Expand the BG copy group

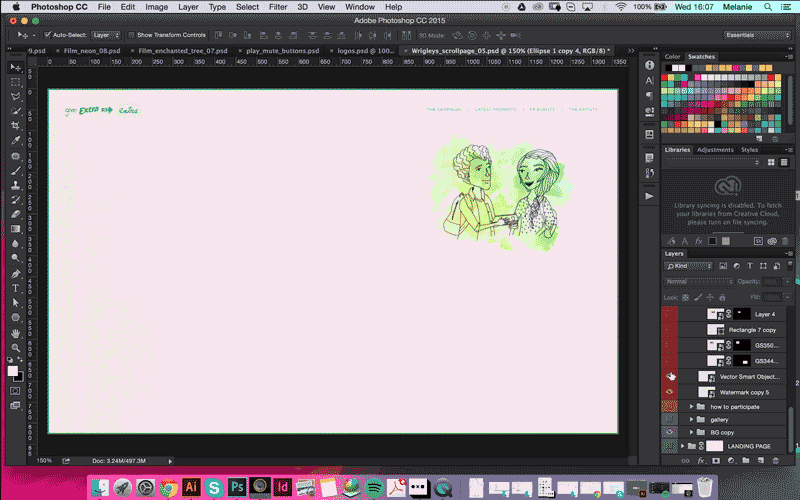(691, 432)
